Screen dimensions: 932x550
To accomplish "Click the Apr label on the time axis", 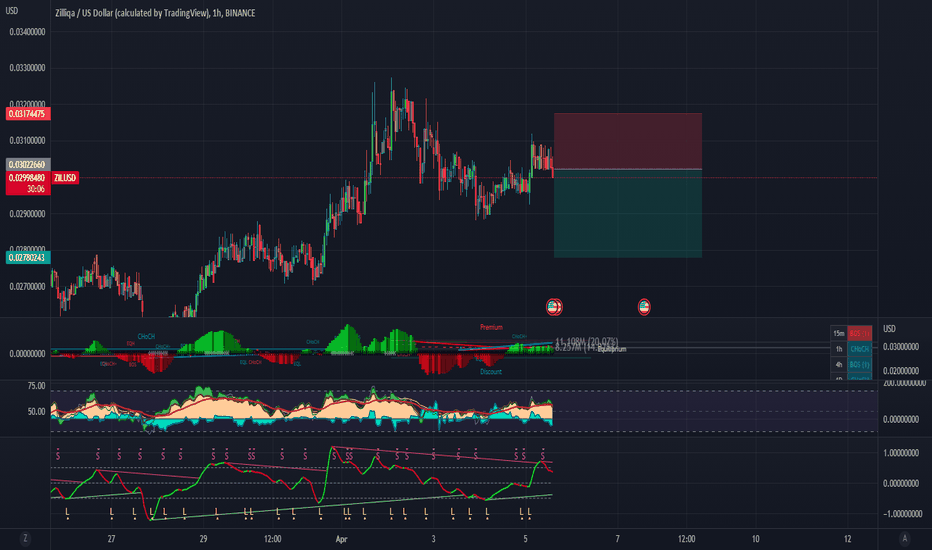I will coord(341,539).
